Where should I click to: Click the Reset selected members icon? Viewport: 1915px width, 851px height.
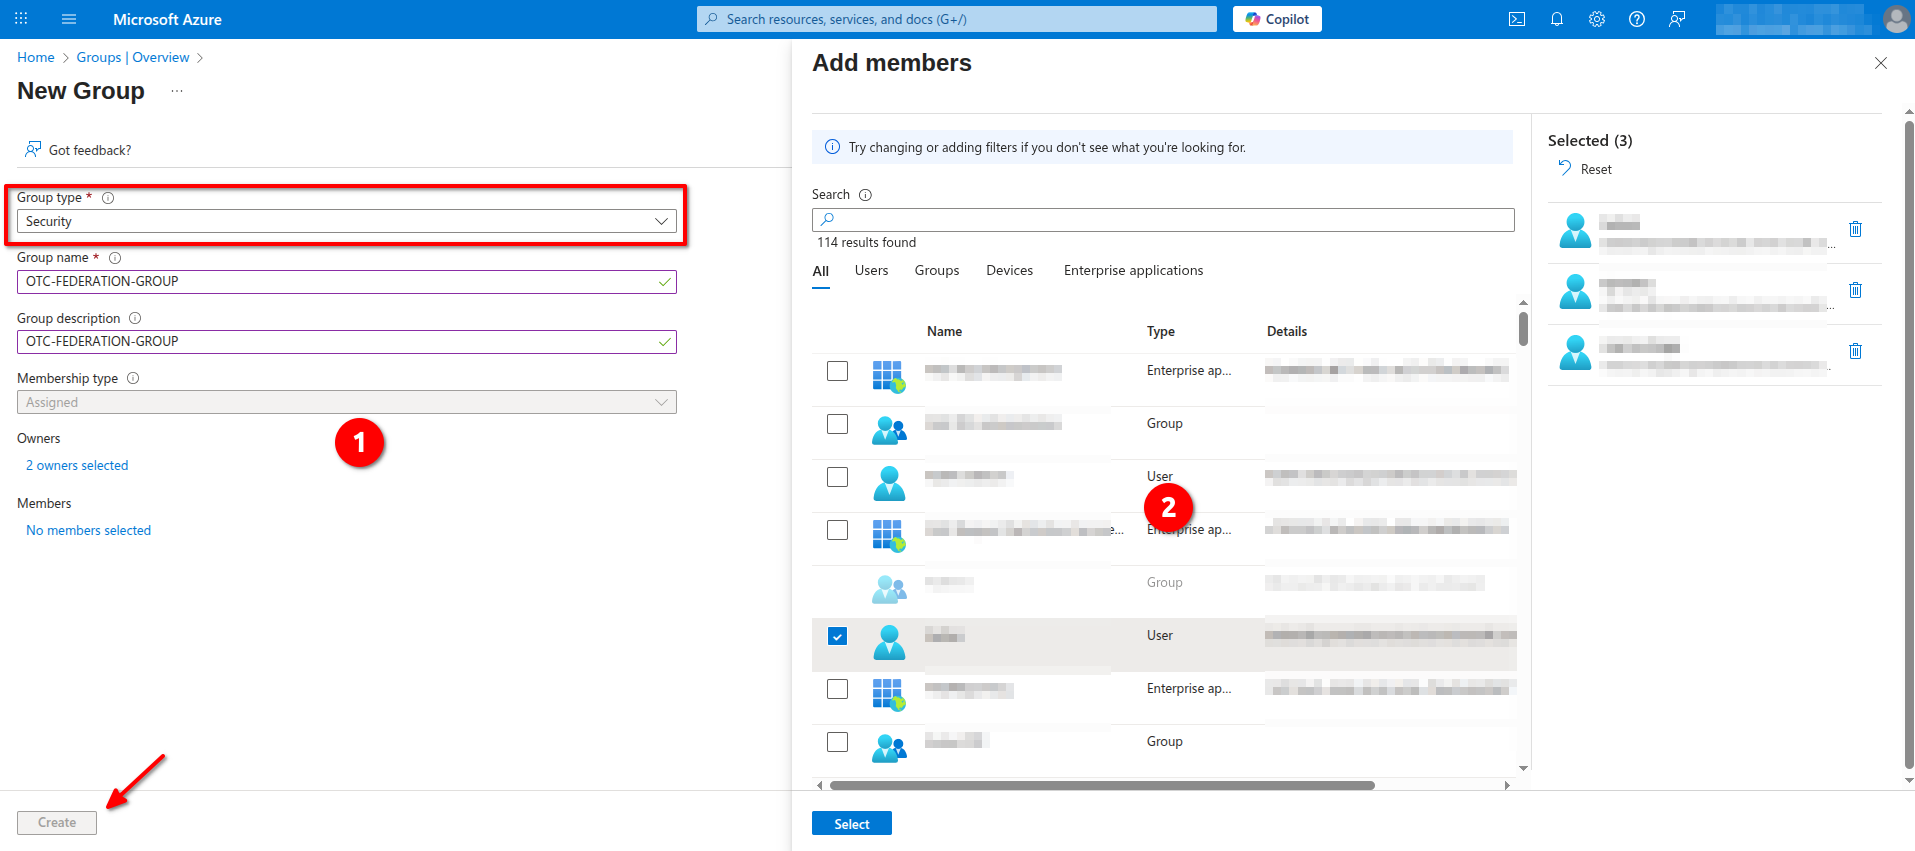tap(1565, 168)
